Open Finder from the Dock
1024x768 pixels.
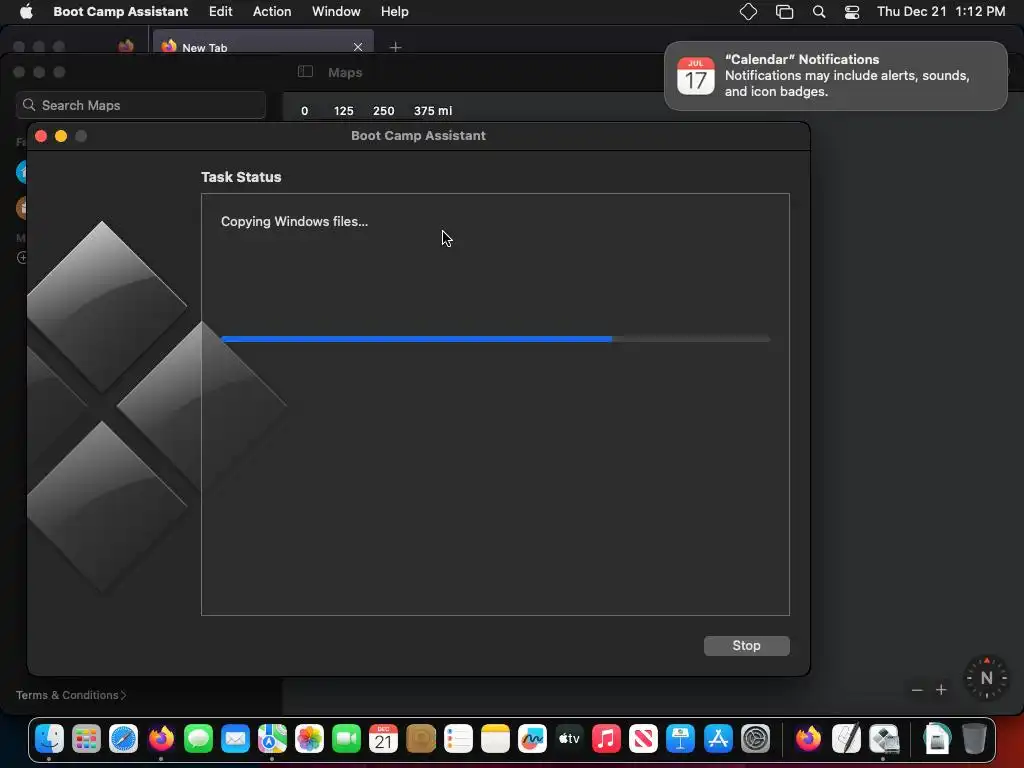(x=49, y=739)
